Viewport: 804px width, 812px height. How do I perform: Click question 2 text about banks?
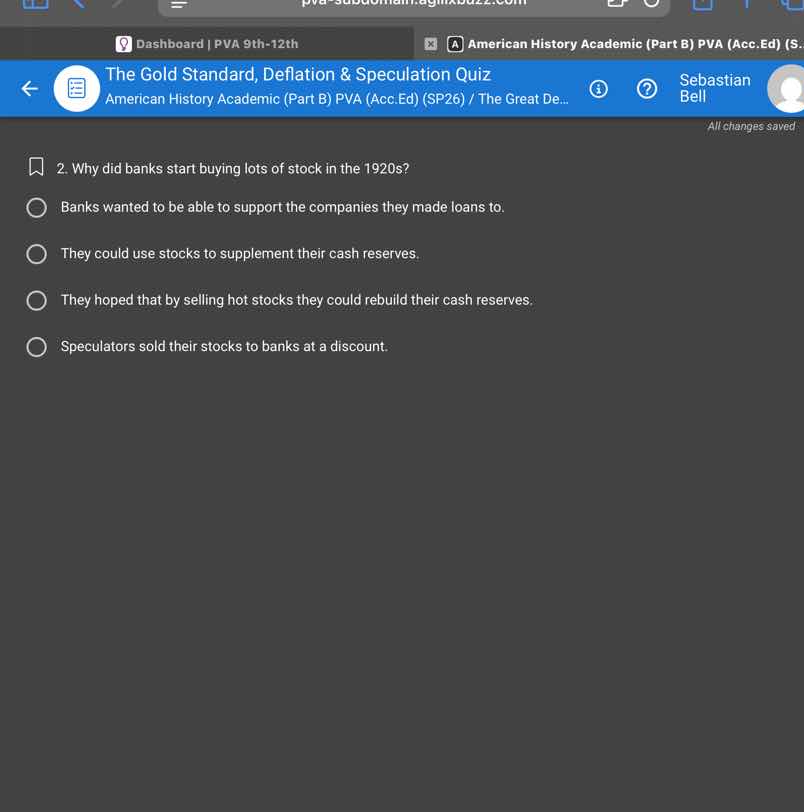click(233, 169)
